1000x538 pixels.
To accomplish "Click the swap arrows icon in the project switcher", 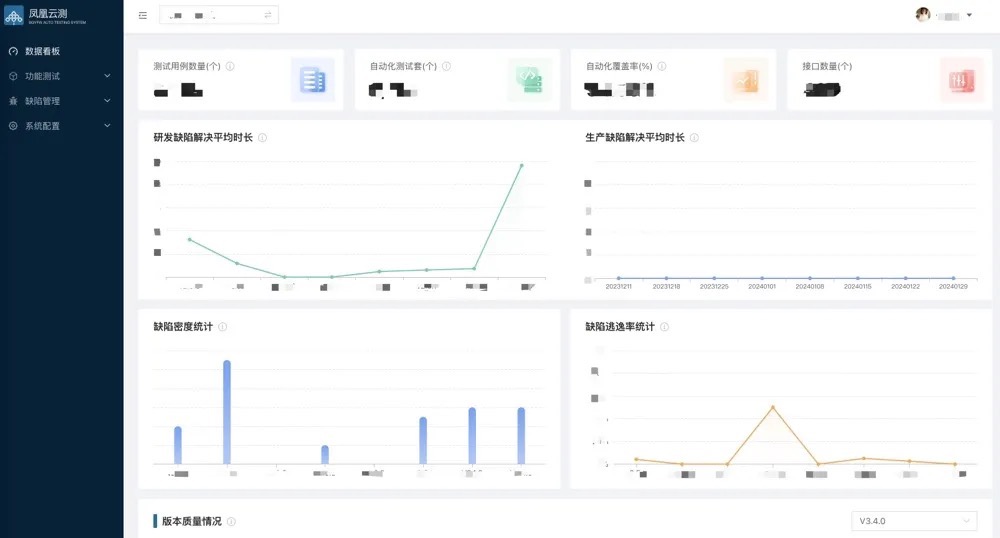I will click(x=268, y=15).
